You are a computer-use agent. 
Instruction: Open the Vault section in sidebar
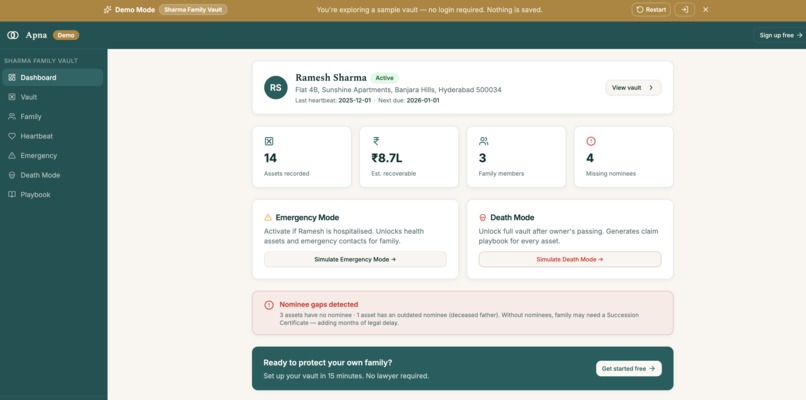pyautogui.click(x=52, y=97)
